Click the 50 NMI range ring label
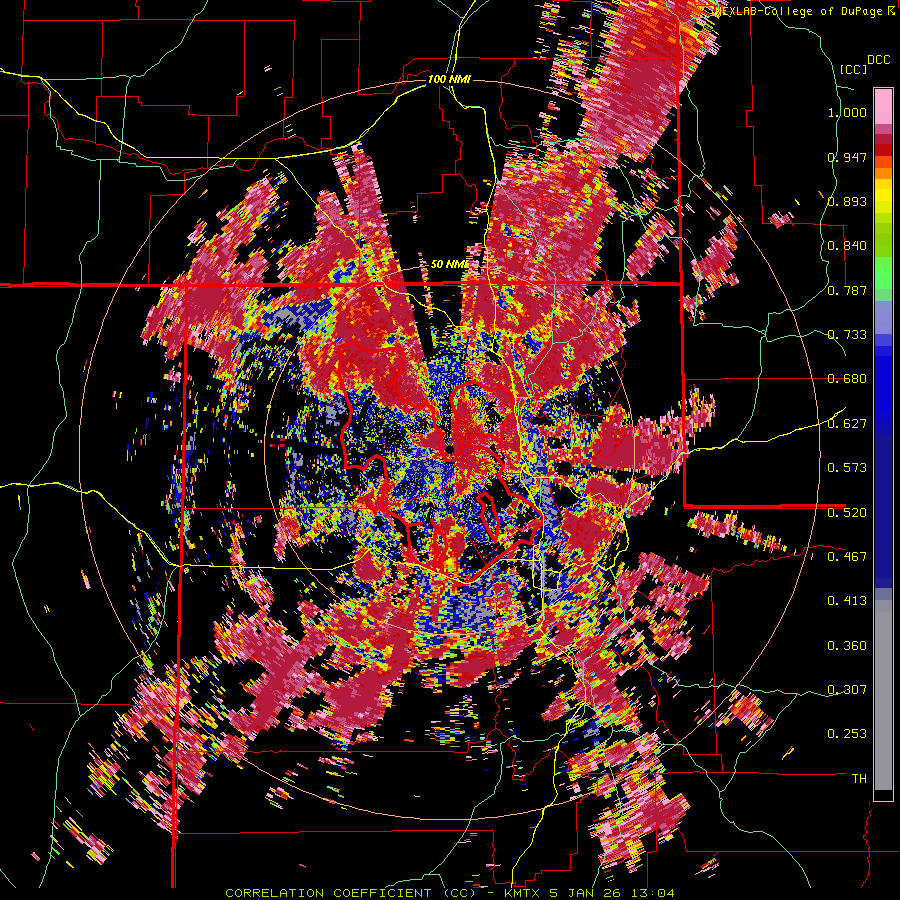 point(449,264)
